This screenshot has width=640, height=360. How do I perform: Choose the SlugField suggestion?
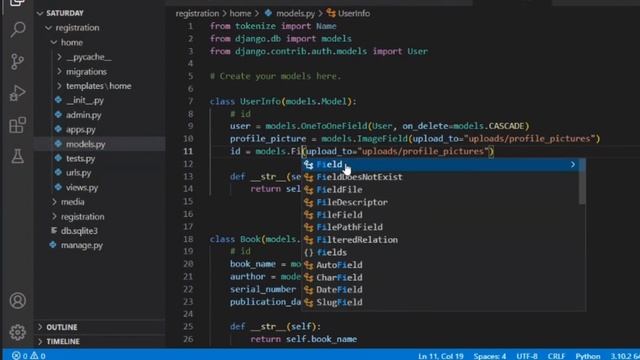440,302
